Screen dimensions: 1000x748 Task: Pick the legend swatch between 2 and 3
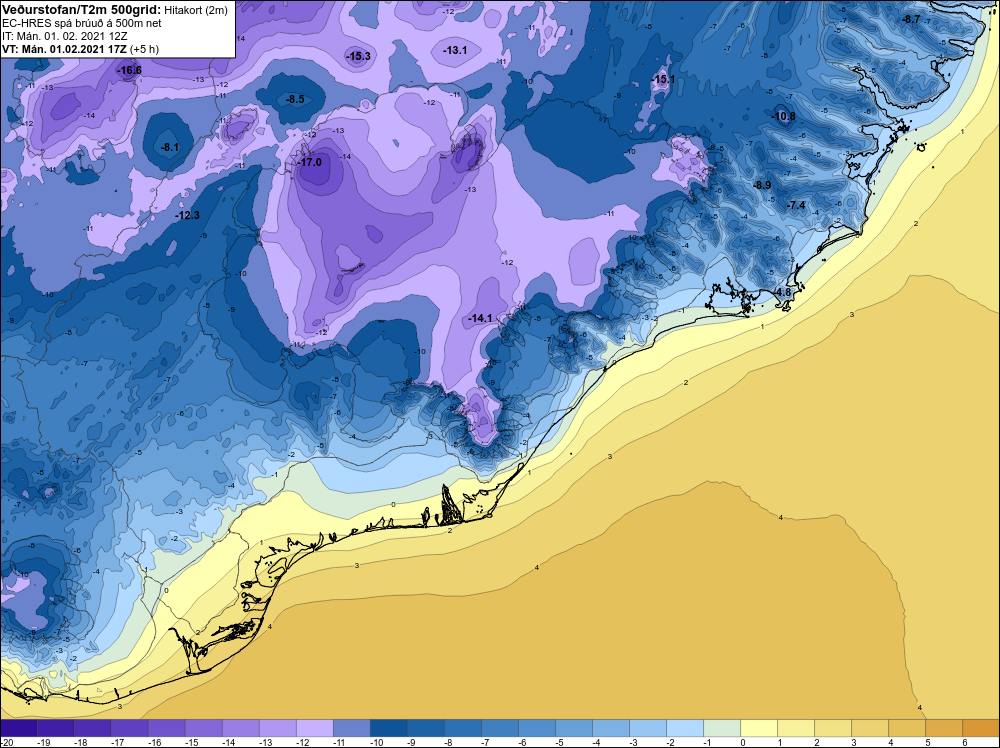pyautogui.click(x=833, y=728)
